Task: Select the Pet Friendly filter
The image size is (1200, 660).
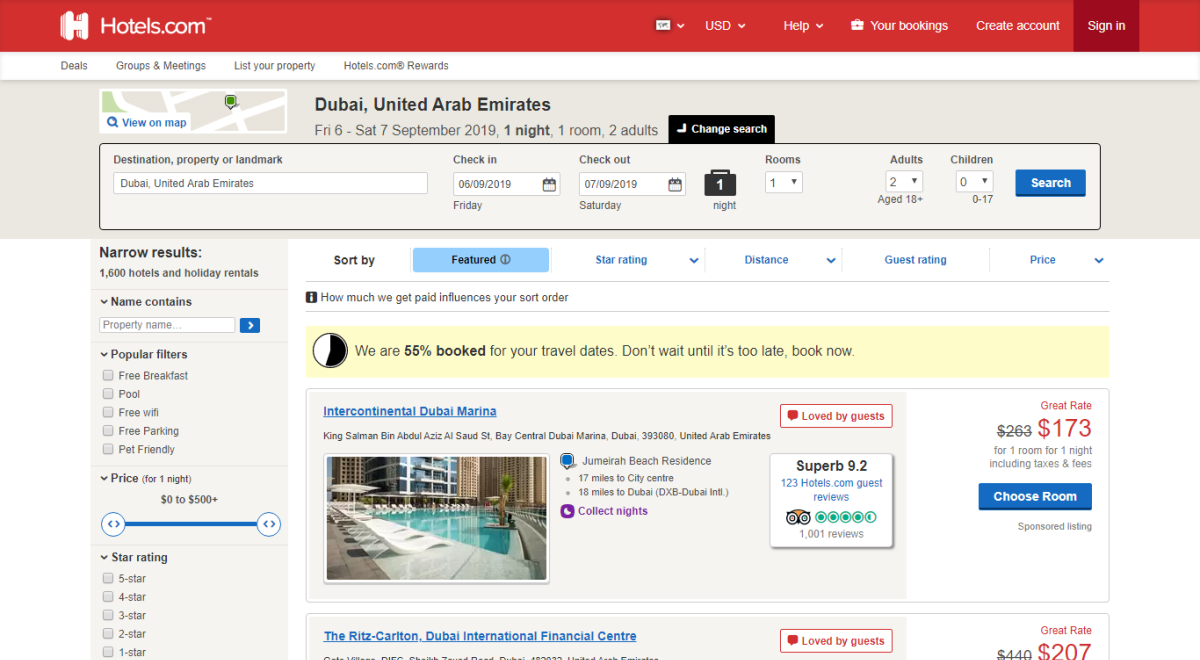Action: [108, 449]
